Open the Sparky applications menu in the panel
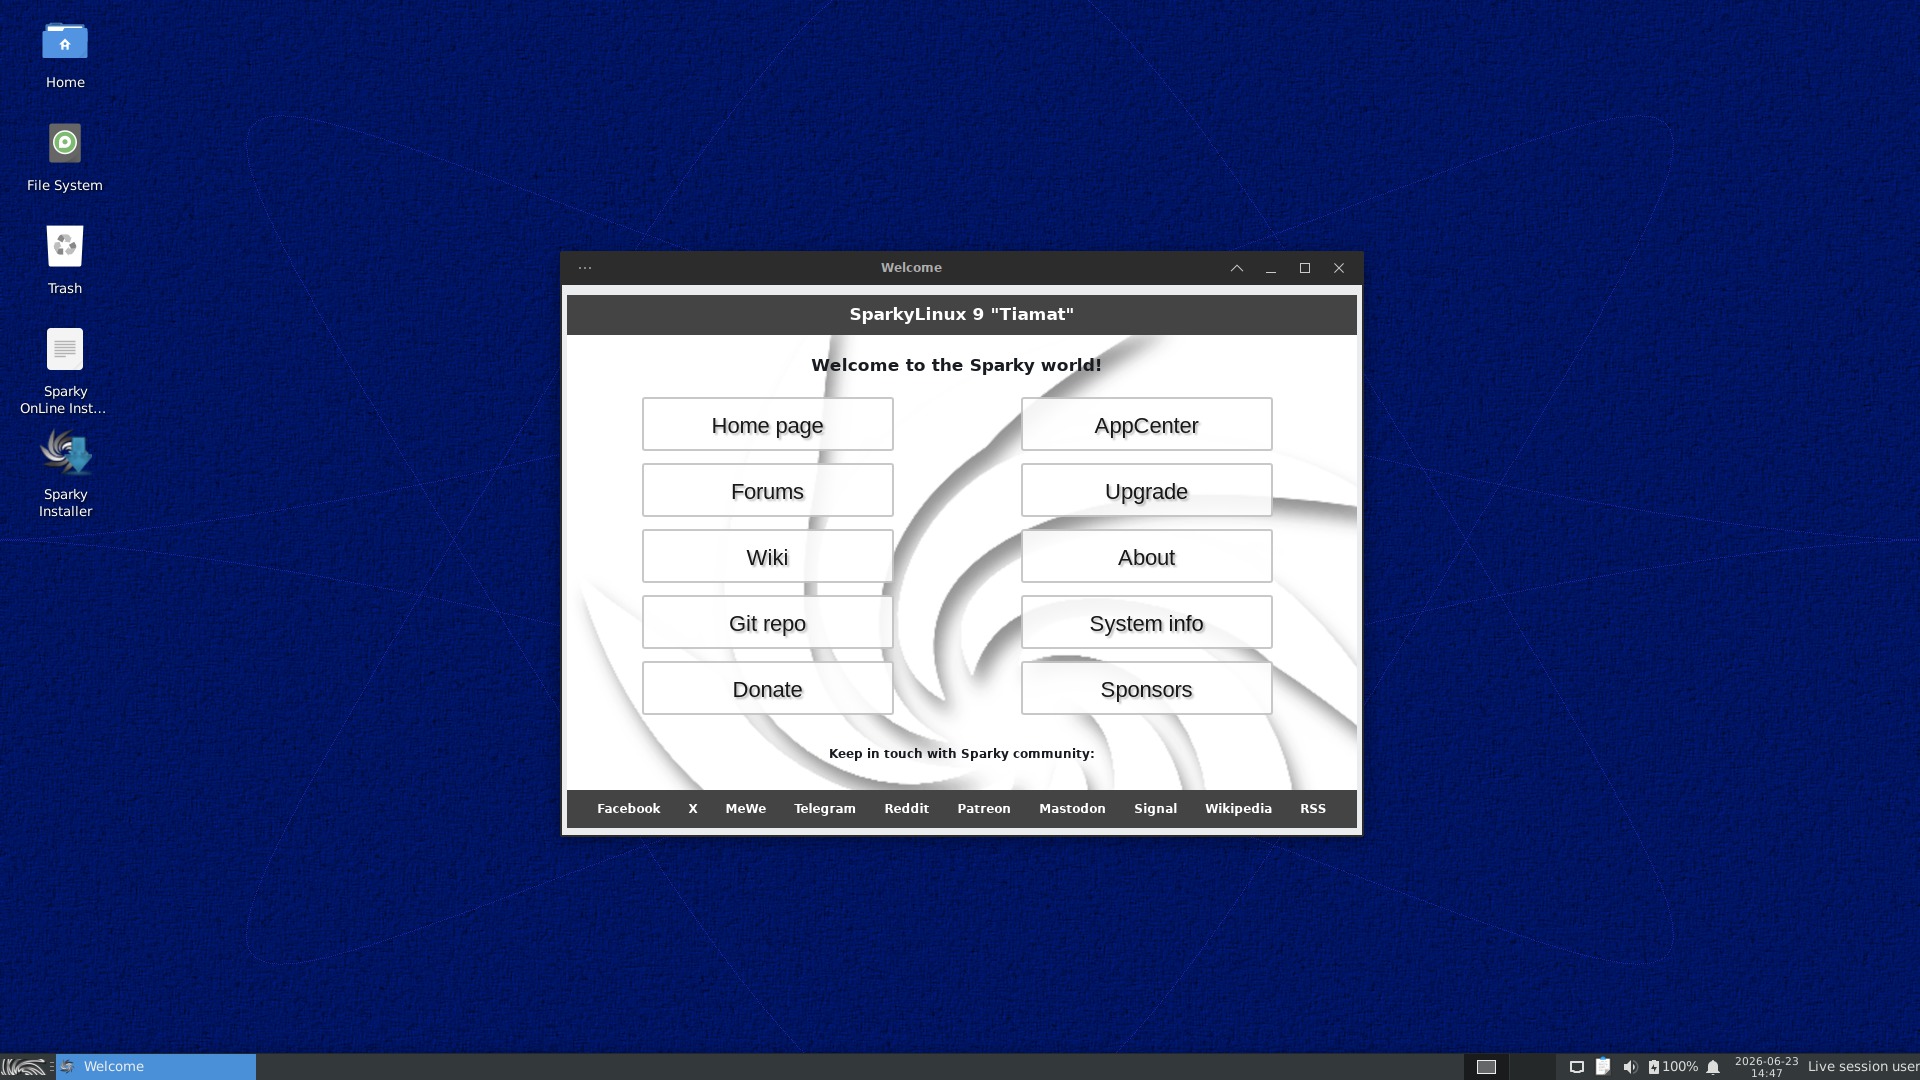 (x=23, y=1067)
